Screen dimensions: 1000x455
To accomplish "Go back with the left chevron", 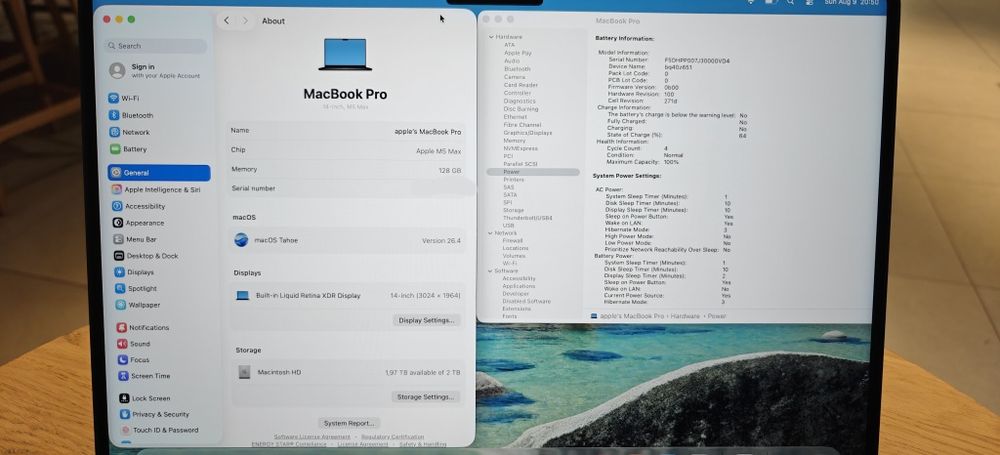I will pos(226,21).
